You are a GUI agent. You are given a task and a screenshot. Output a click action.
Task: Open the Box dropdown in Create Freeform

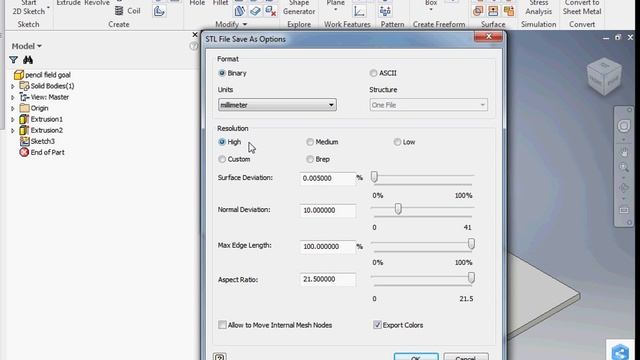(x=431, y=9)
